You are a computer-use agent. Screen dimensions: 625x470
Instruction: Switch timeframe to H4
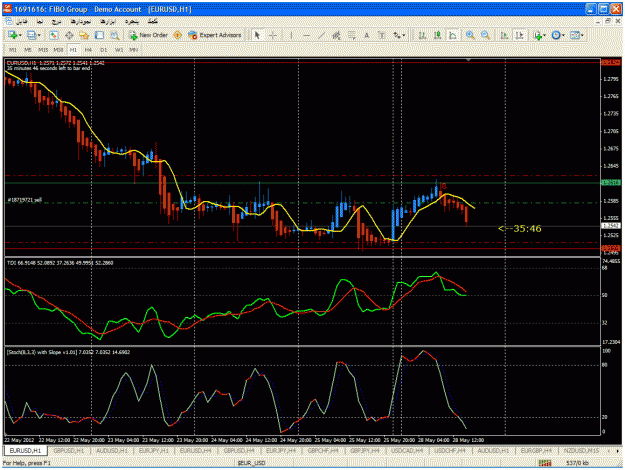tap(88, 50)
